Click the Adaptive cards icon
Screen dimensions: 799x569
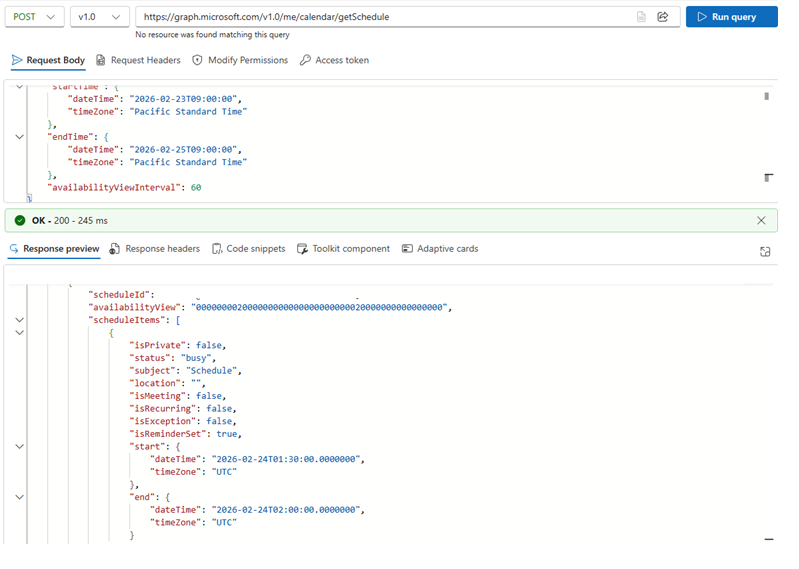[x=407, y=249]
